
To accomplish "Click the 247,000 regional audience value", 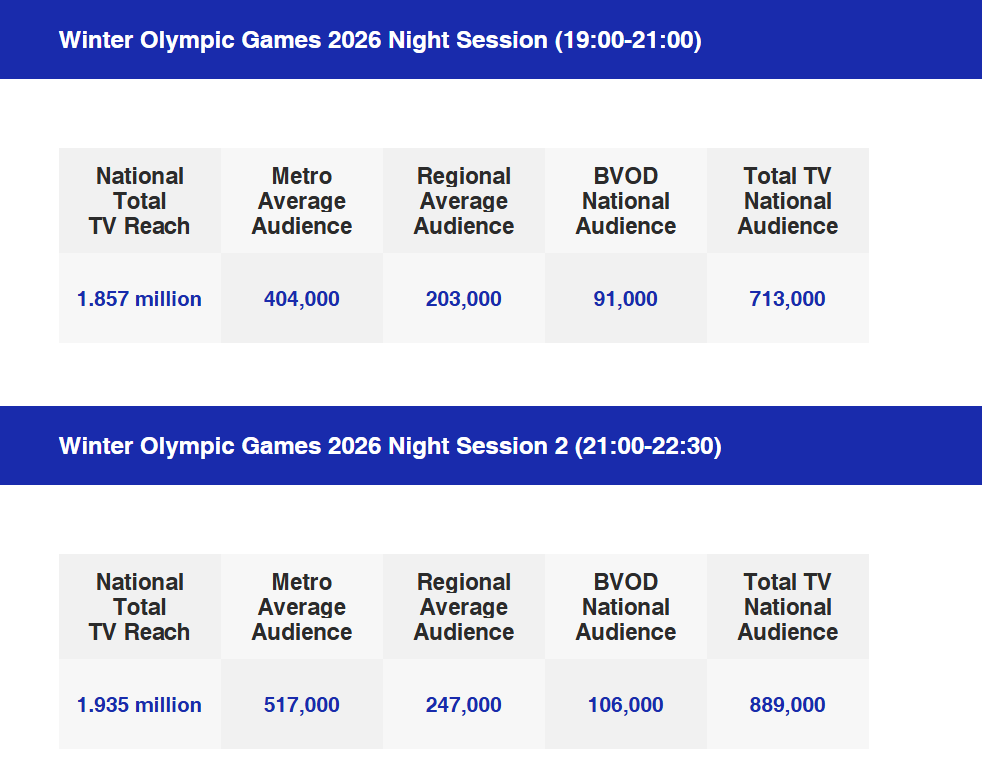I will [464, 705].
